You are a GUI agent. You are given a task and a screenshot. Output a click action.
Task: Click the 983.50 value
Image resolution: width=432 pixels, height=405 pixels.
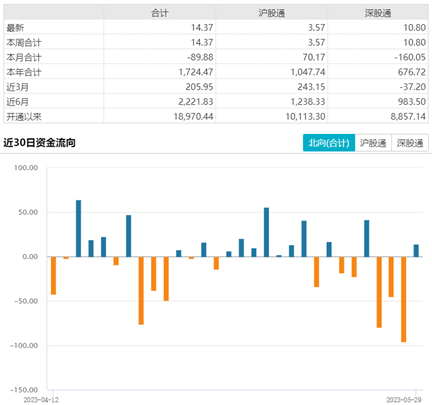(x=412, y=102)
